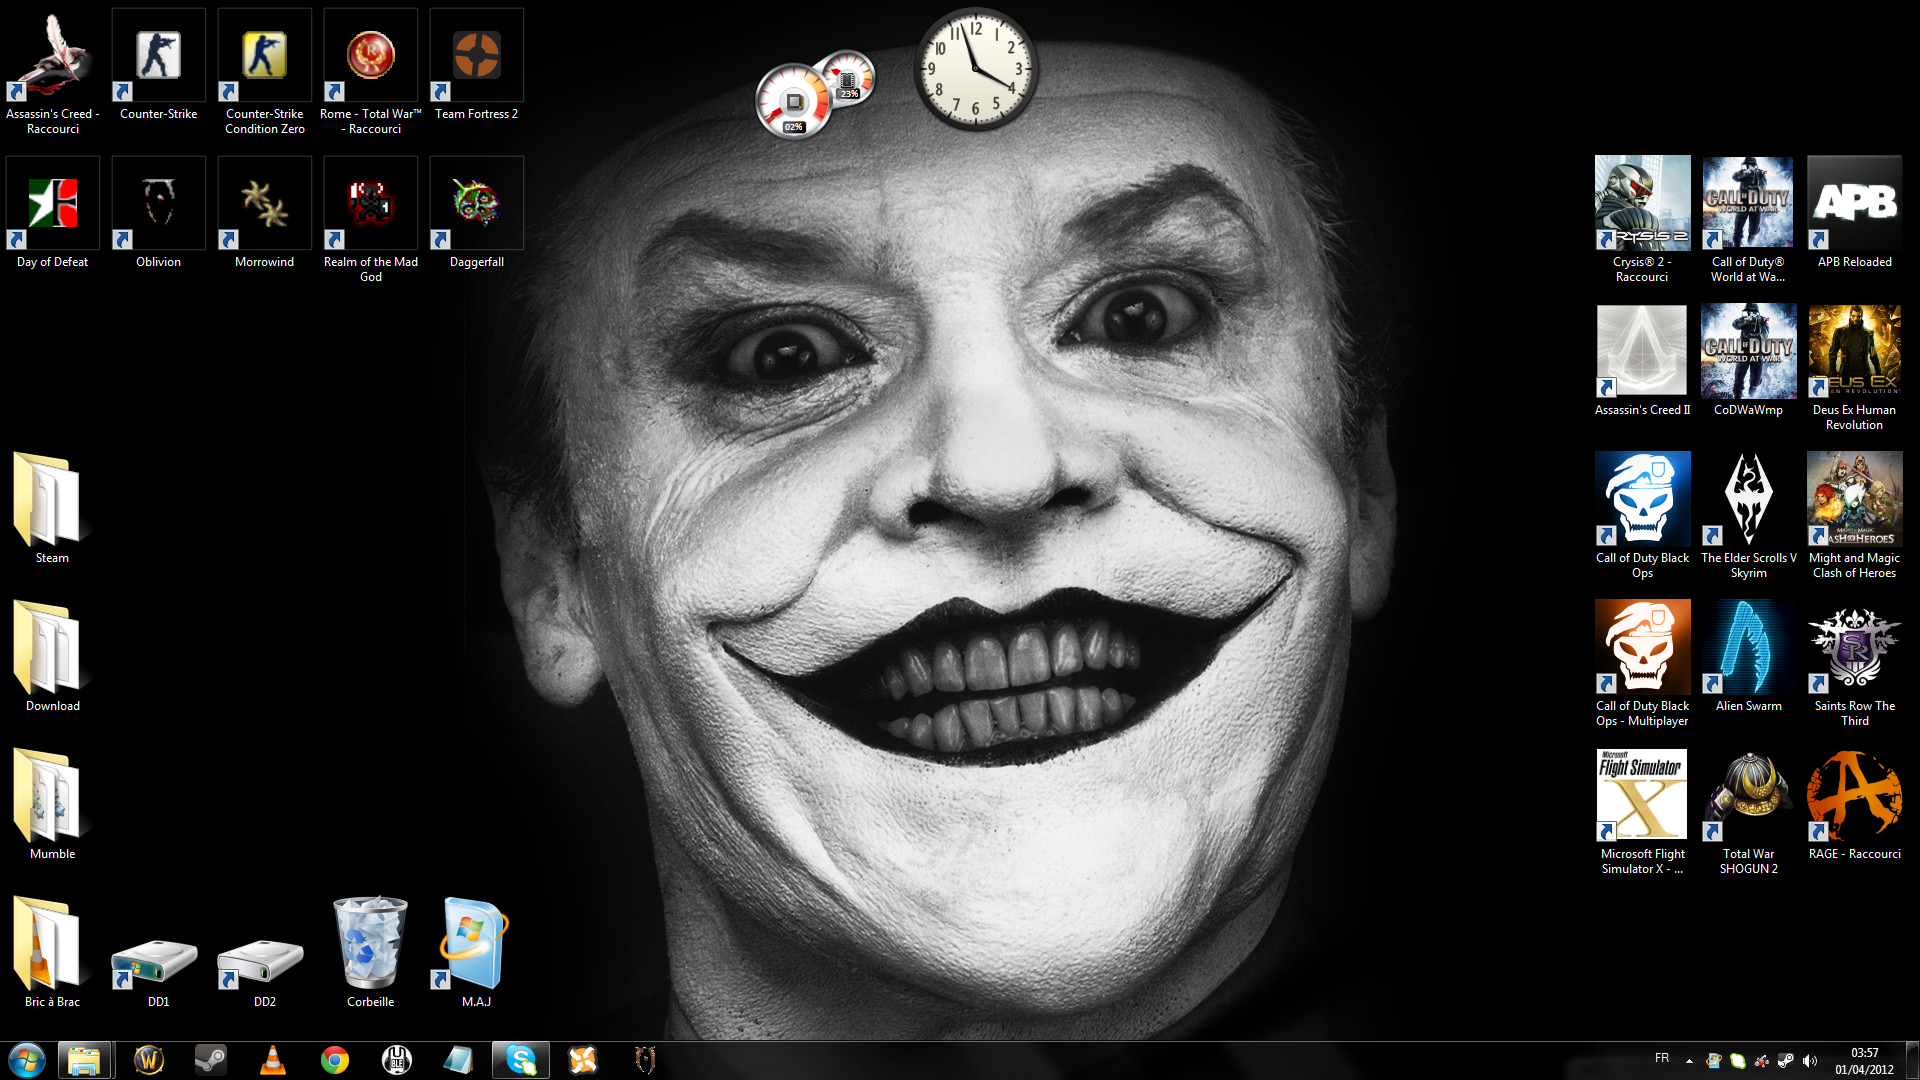This screenshot has width=1920, height=1080.
Task: Select Assassin's Creed II shortcut
Action: [x=1642, y=361]
